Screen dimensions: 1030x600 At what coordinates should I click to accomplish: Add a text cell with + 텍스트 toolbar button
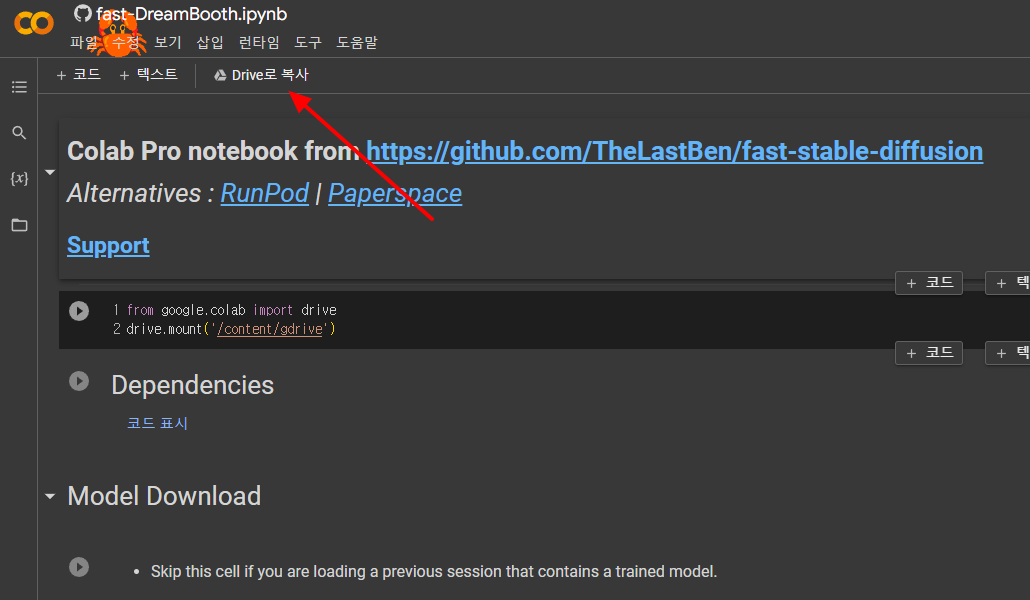[148, 75]
